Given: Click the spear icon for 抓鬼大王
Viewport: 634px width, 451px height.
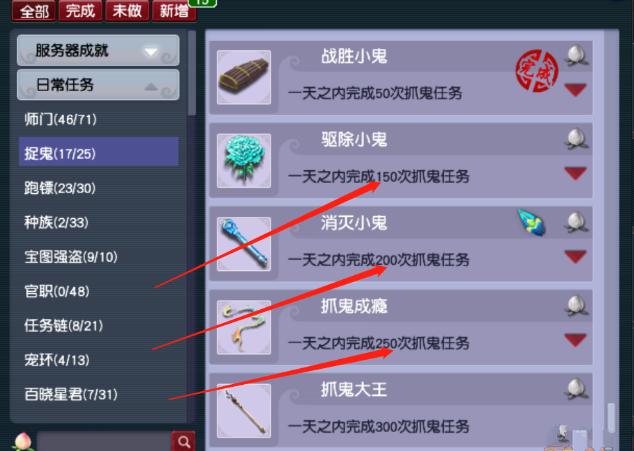Looking at the screenshot, I should coord(244,411).
